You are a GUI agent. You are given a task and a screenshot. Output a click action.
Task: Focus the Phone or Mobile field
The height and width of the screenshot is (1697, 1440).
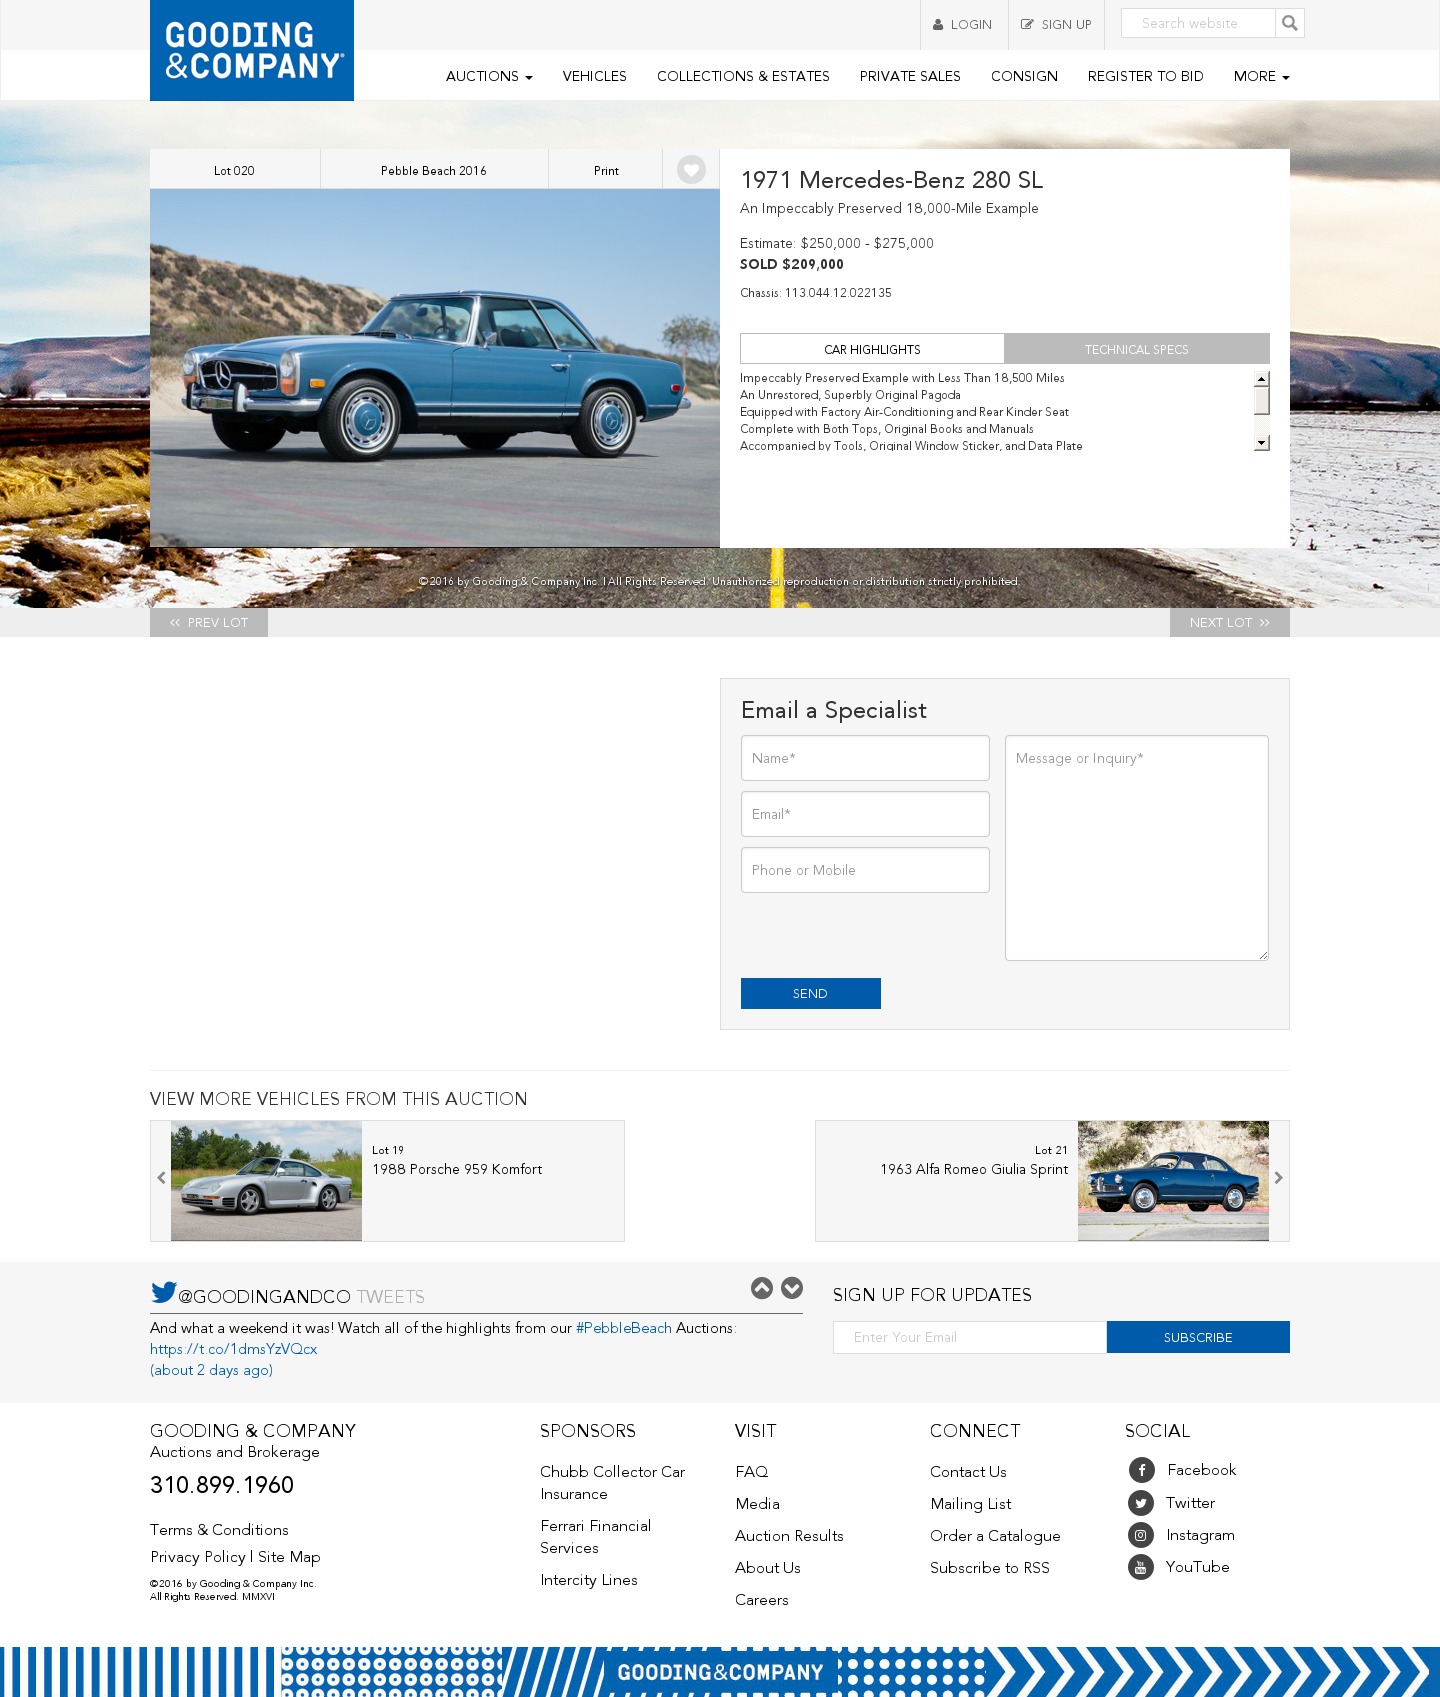865,870
